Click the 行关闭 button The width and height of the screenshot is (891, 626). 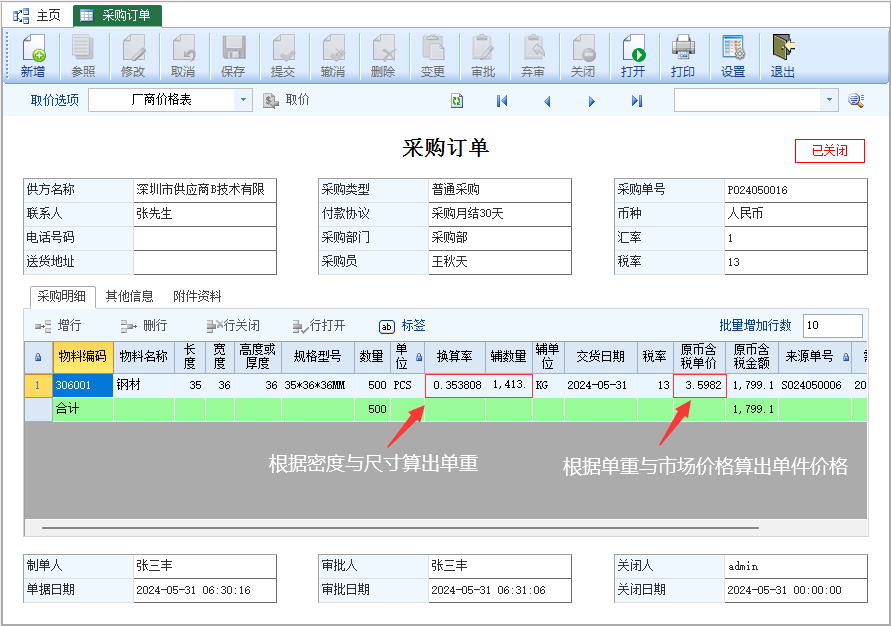[x=233, y=325]
